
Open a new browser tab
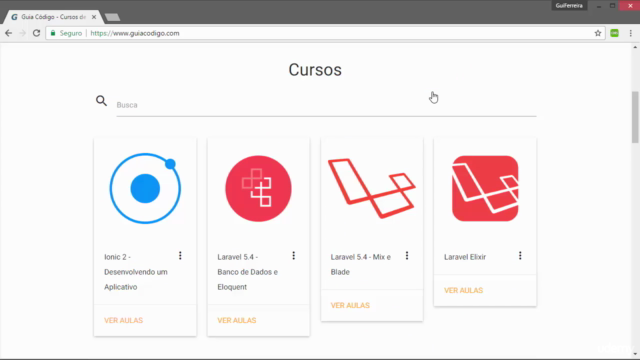(112, 17)
